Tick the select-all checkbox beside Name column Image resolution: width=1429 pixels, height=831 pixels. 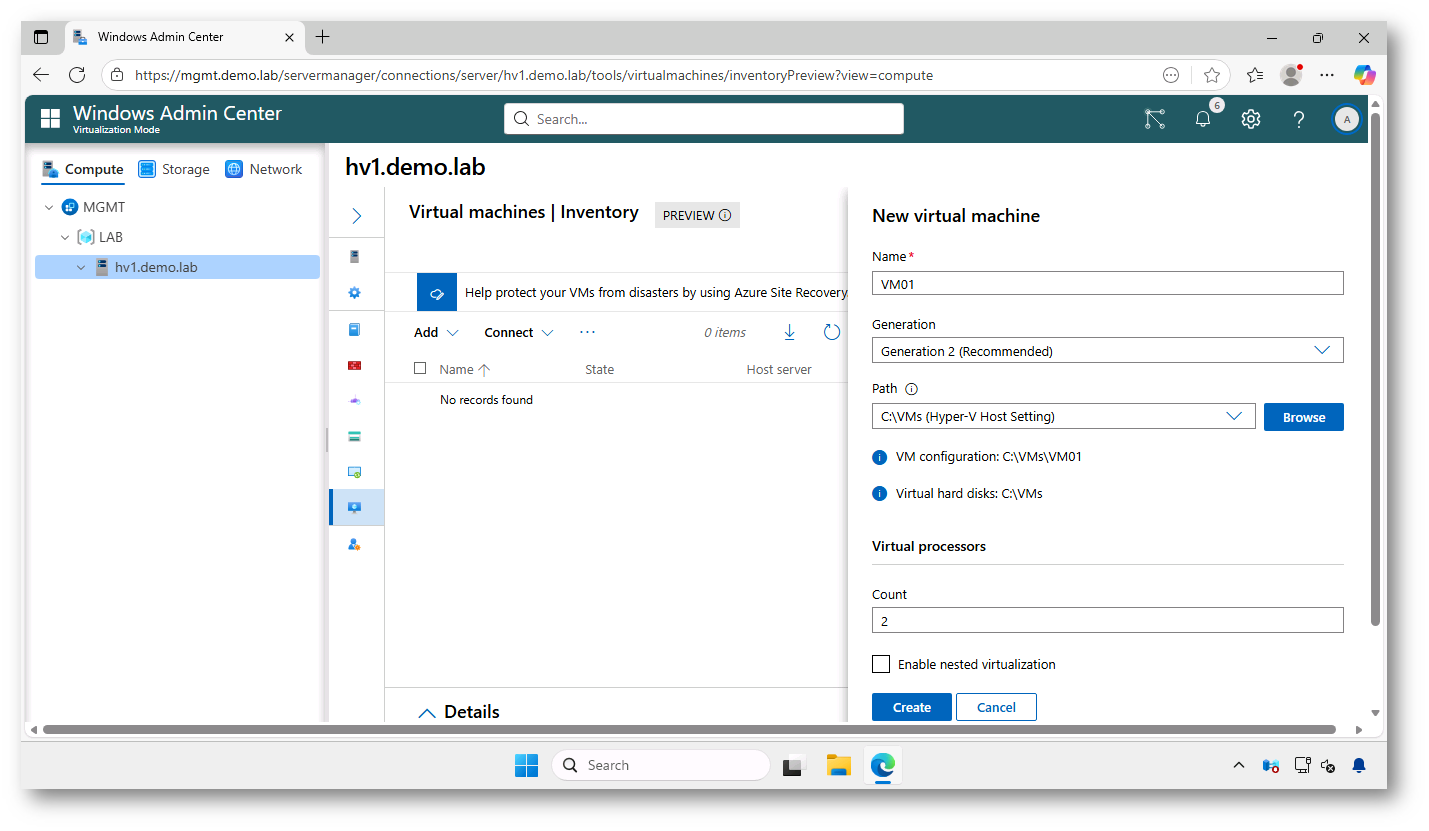click(x=420, y=369)
